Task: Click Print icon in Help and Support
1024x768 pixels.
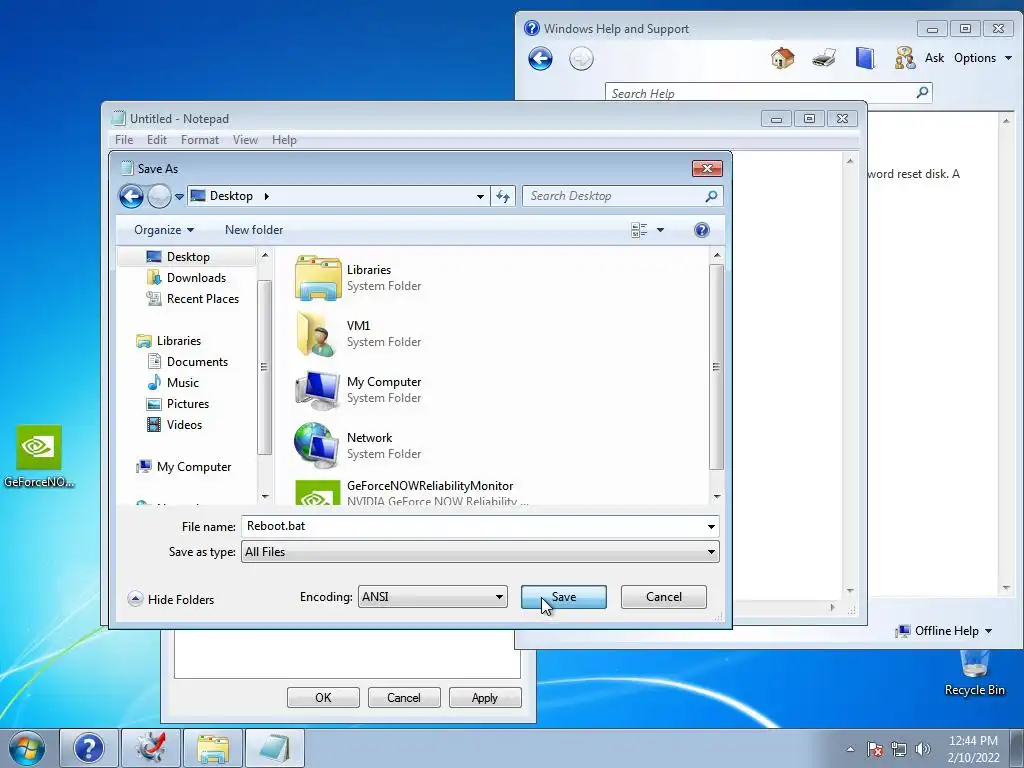Action: [x=824, y=58]
